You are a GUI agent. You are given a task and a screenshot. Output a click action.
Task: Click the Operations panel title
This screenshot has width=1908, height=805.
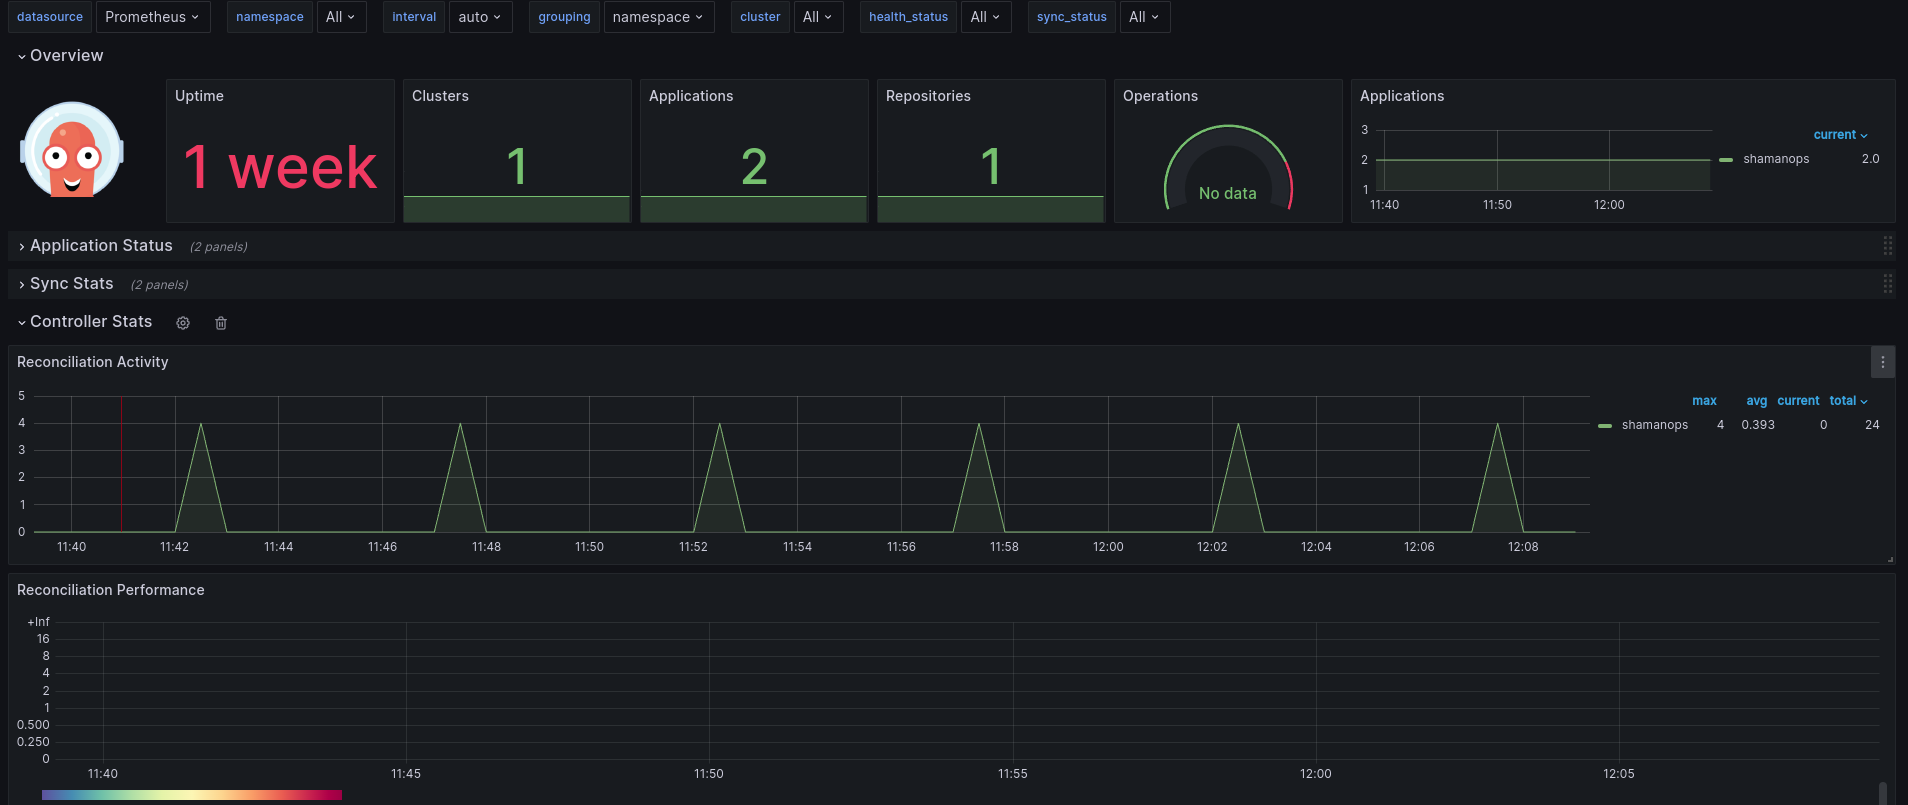pyautogui.click(x=1160, y=96)
